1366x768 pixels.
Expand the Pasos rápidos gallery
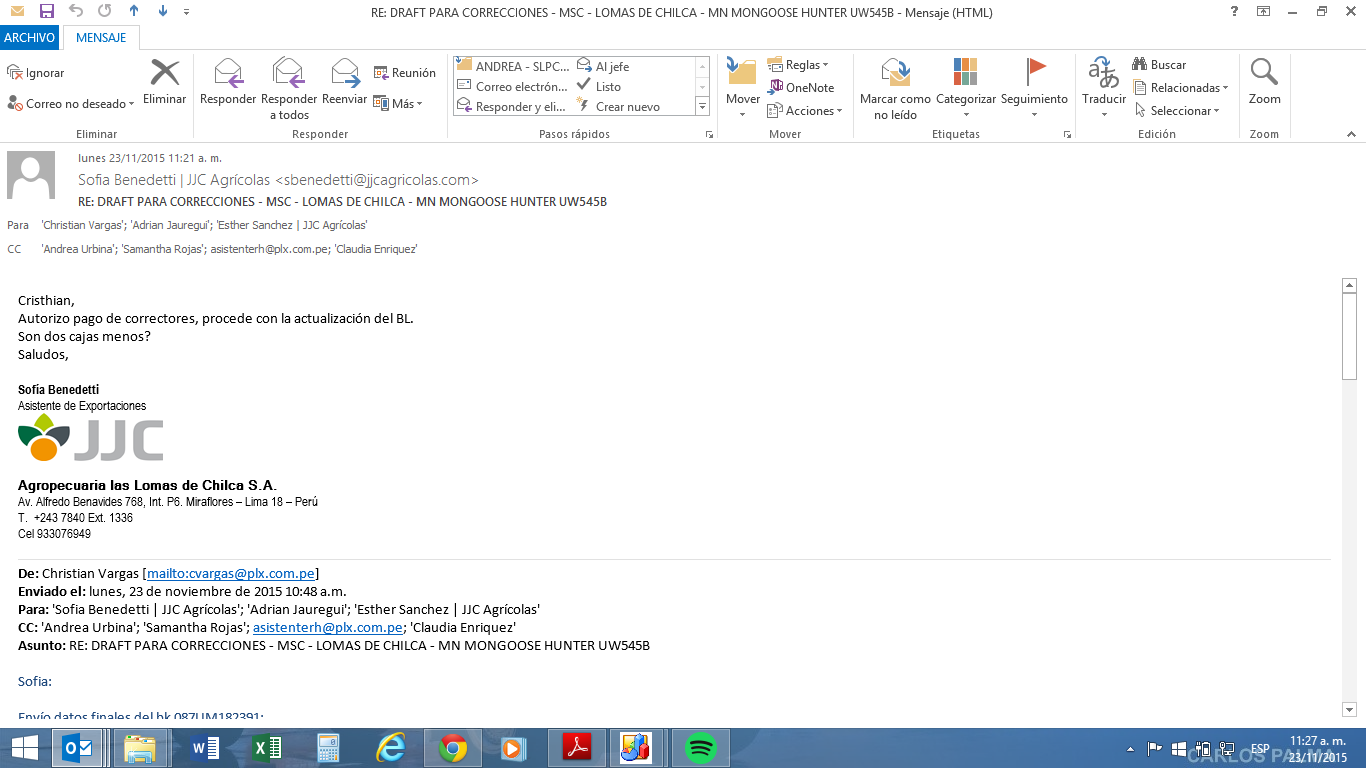(702, 106)
